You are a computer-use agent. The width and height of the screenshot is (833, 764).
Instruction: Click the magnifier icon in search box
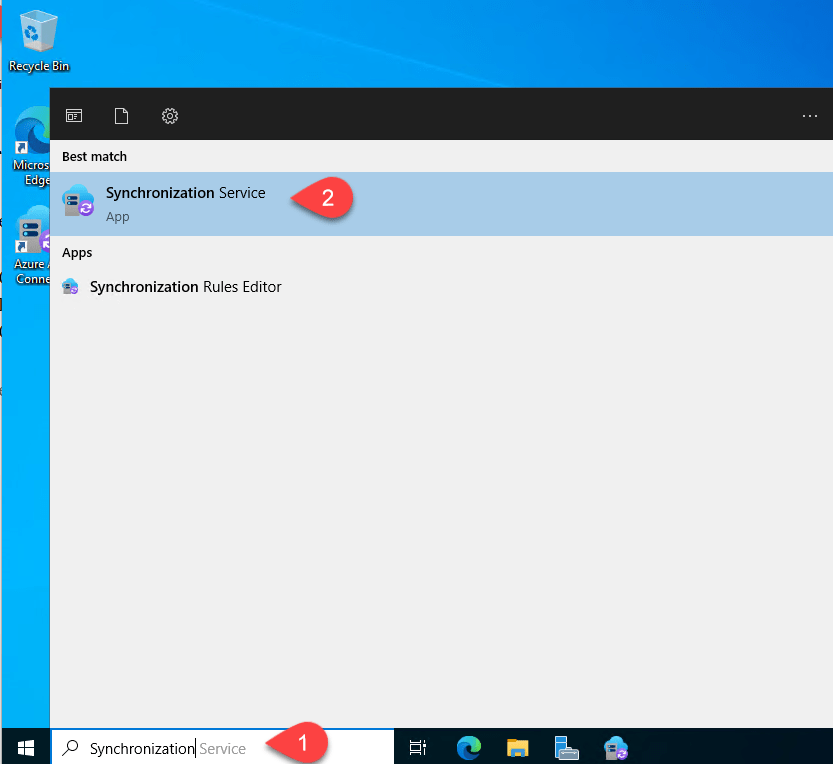(x=70, y=748)
